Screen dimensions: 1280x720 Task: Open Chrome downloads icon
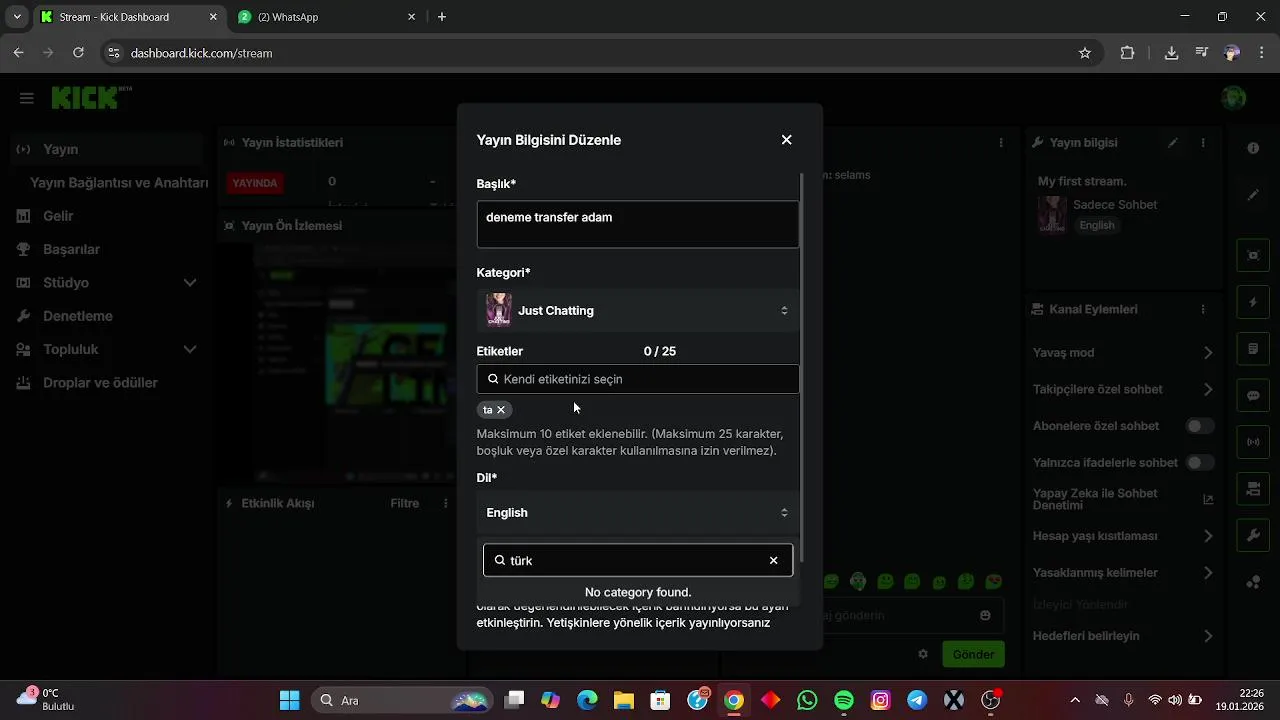1171,53
